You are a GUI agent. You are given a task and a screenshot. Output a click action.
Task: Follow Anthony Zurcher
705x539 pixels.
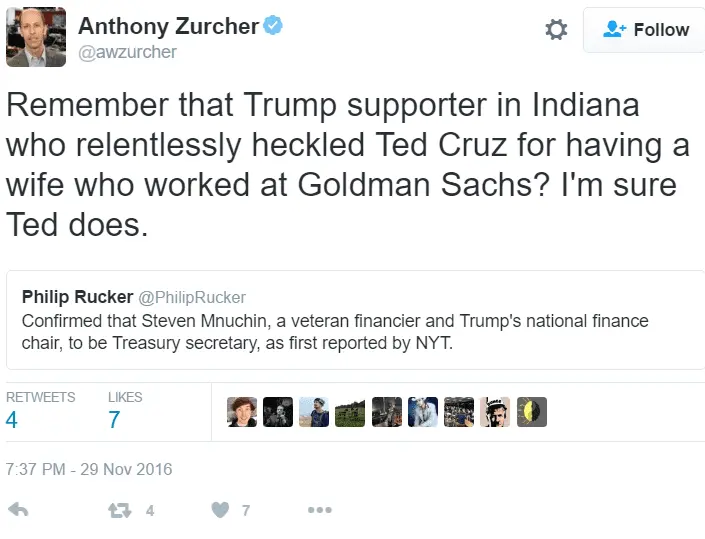[x=645, y=30]
